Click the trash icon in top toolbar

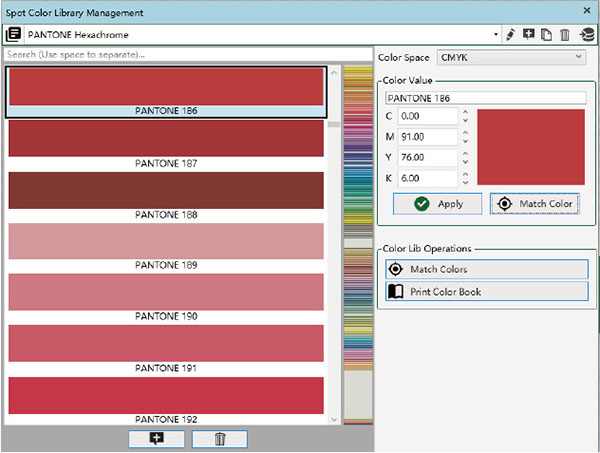point(564,34)
